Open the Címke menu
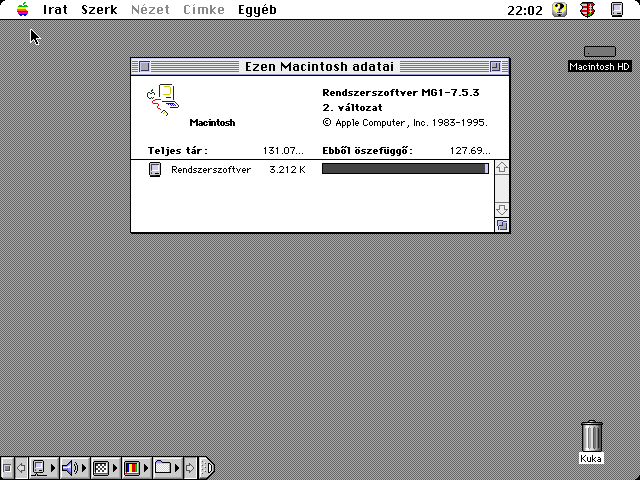Screen dimensions: 640x480 point(204,9)
